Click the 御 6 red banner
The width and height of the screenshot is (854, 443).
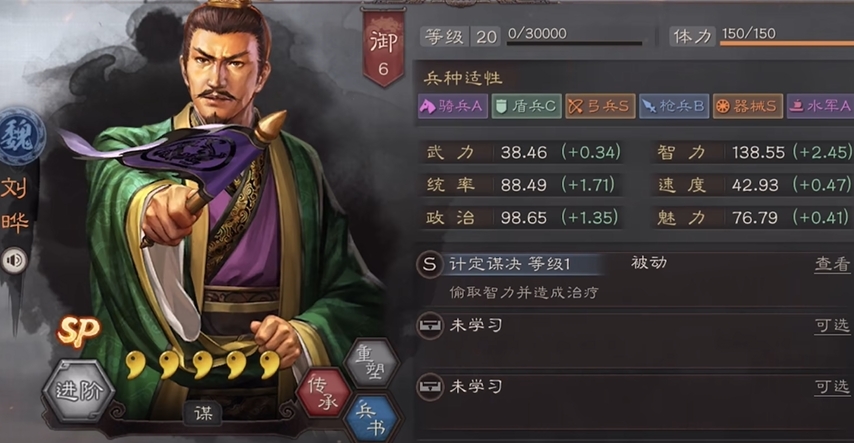tap(383, 48)
